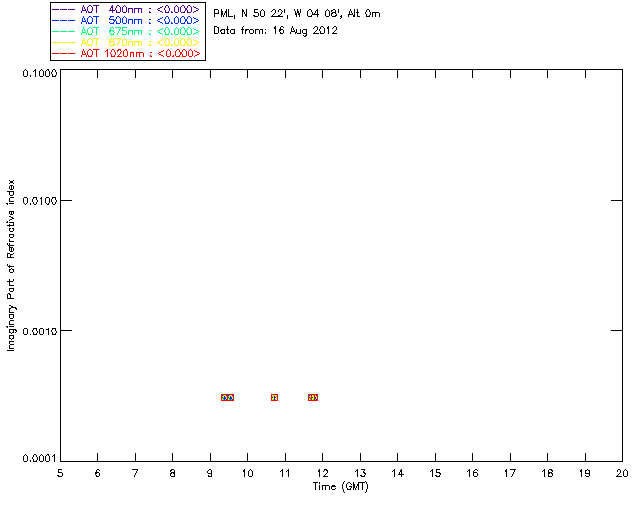Click the purple dashed line sample for AOT 400nm

coord(64,9)
